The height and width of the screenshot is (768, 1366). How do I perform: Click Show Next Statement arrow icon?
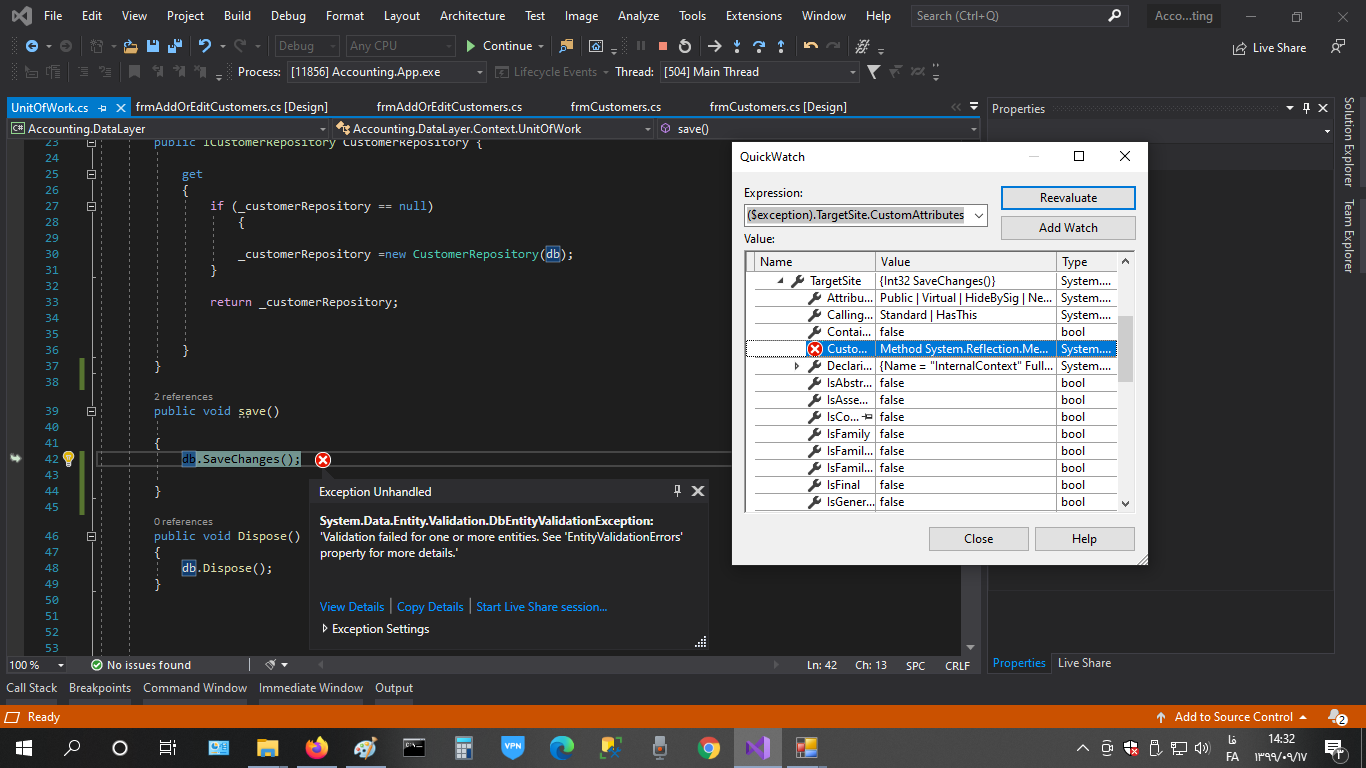tap(714, 46)
